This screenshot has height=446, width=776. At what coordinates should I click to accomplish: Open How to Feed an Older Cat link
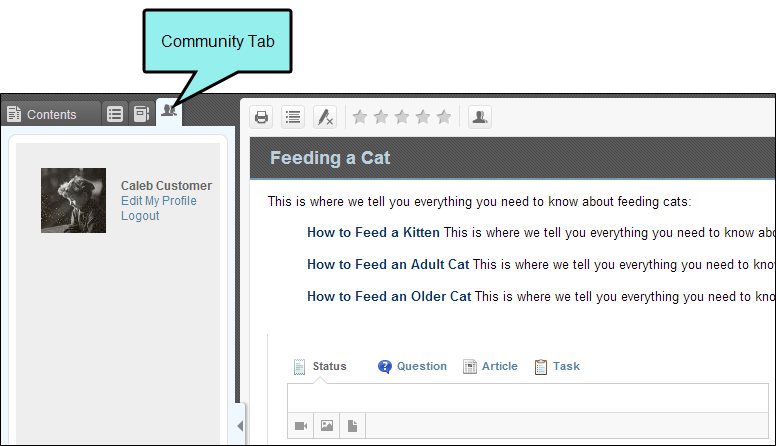pyautogui.click(x=389, y=297)
